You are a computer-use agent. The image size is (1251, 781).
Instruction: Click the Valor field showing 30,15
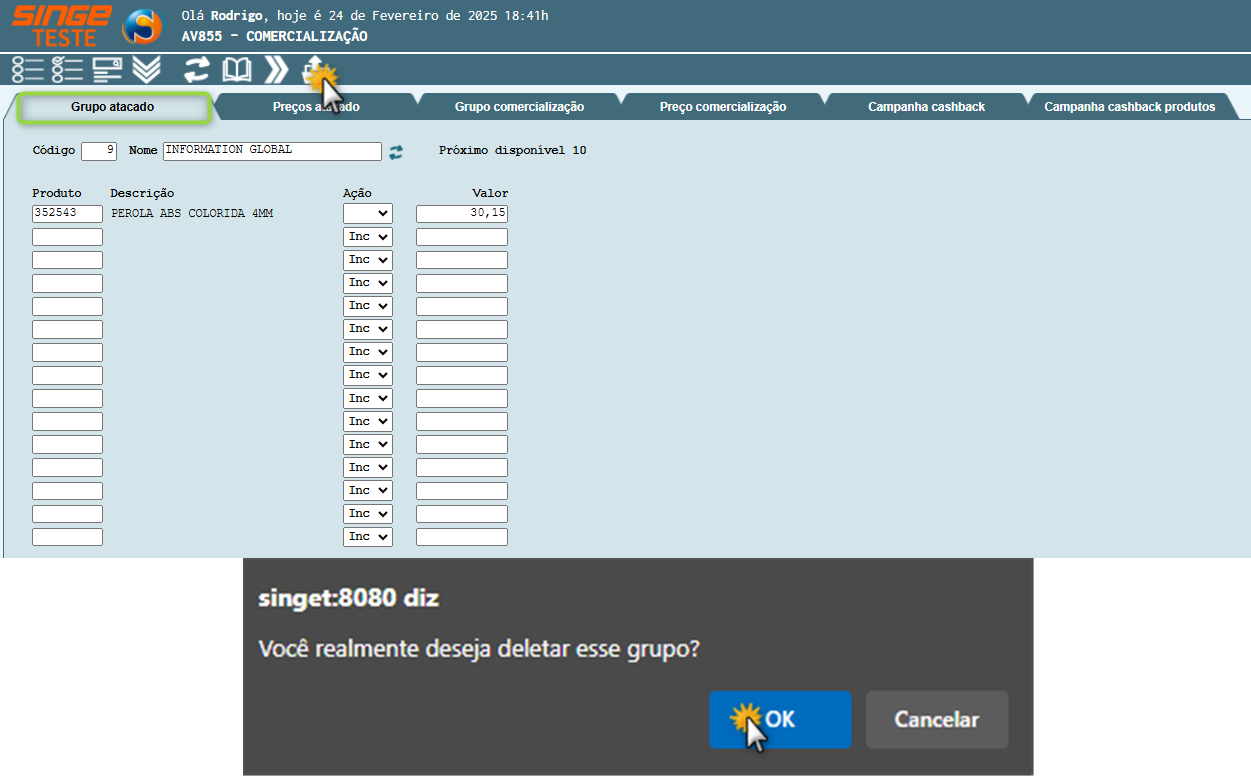click(461, 213)
